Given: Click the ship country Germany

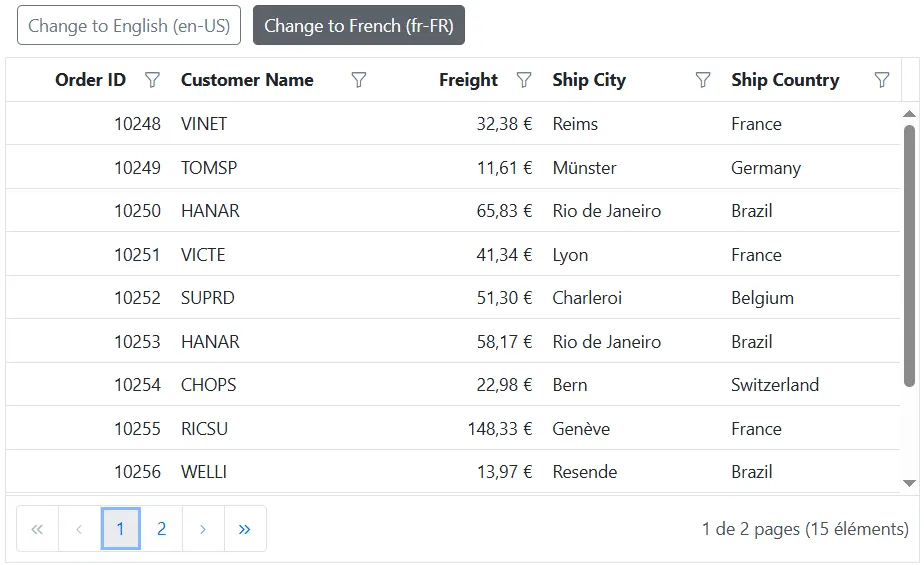Looking at the screenshot, I should (766, 168).
